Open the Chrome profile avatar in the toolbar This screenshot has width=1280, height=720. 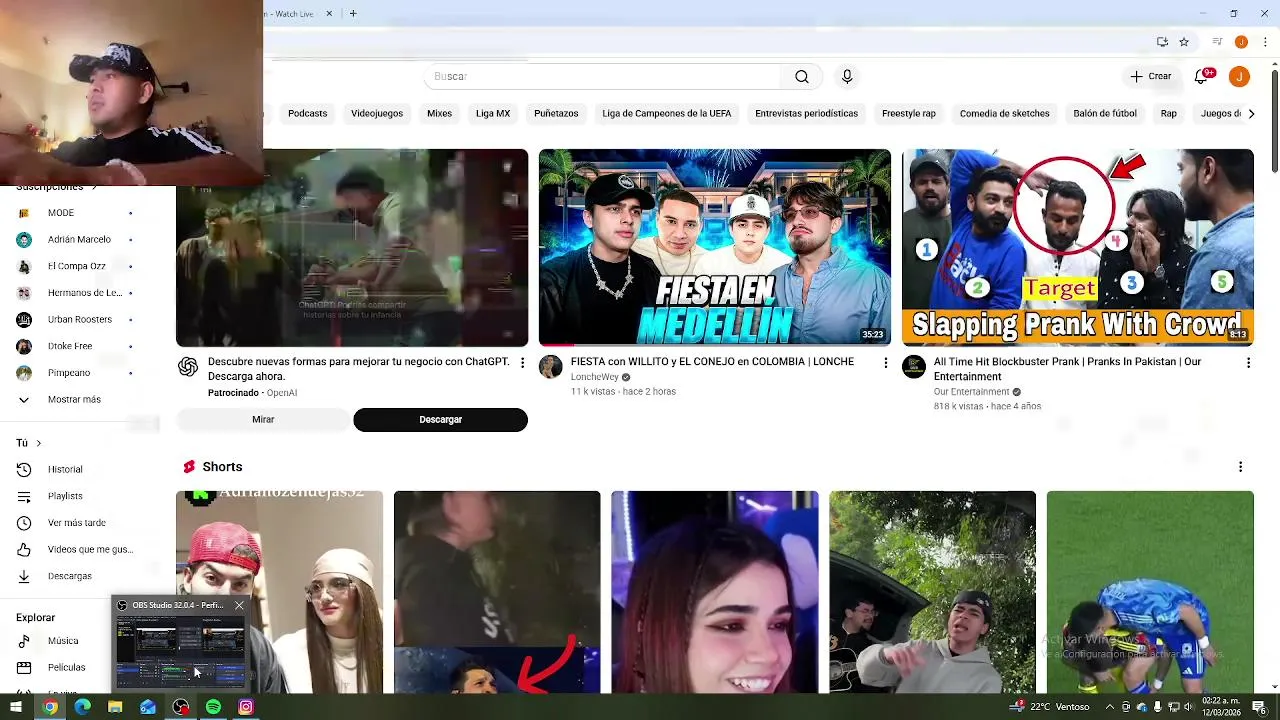[x=1241, y=42]
